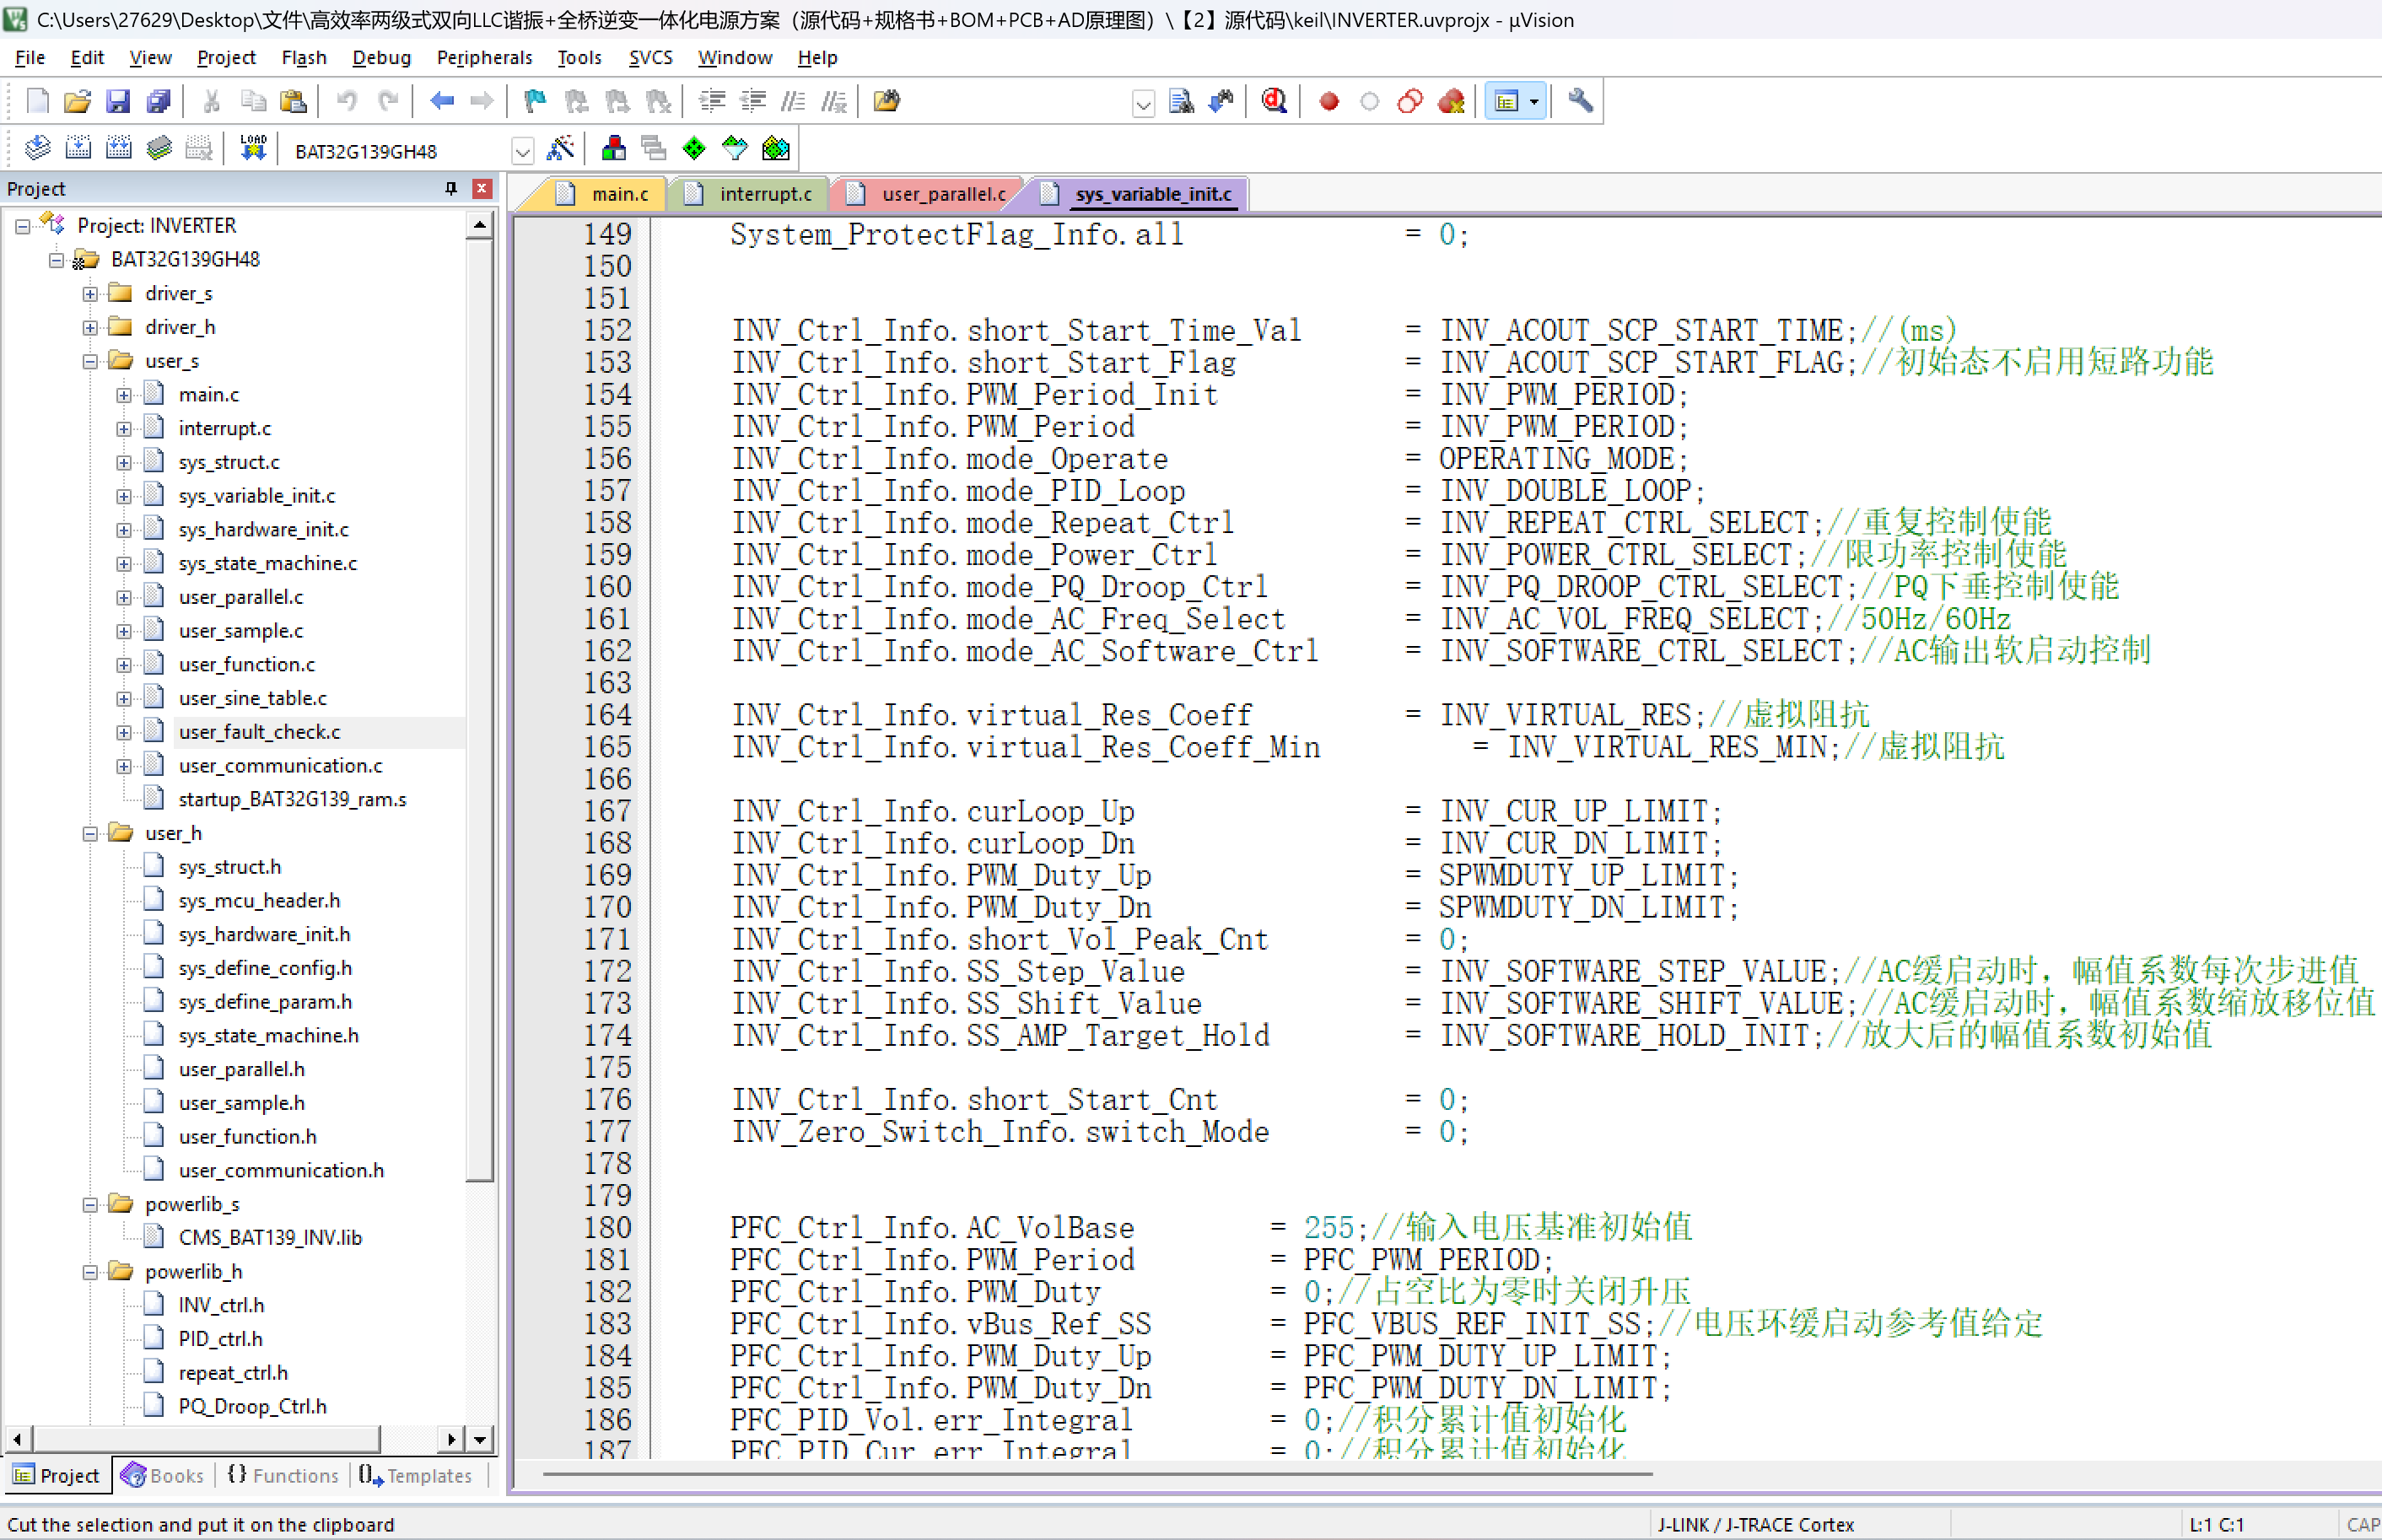Expand main.c tree node
The image size is (2382, 1540).
click(124, 395)
